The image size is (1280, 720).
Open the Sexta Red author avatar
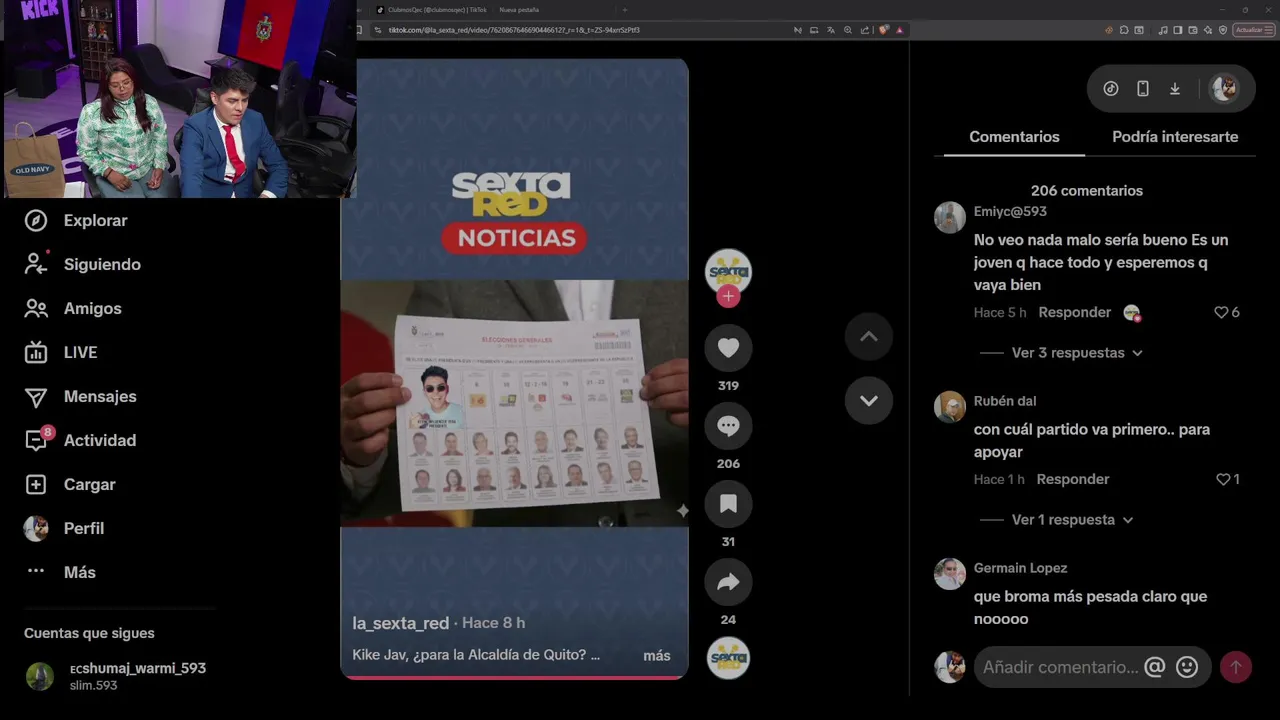(x=728, y=271)
